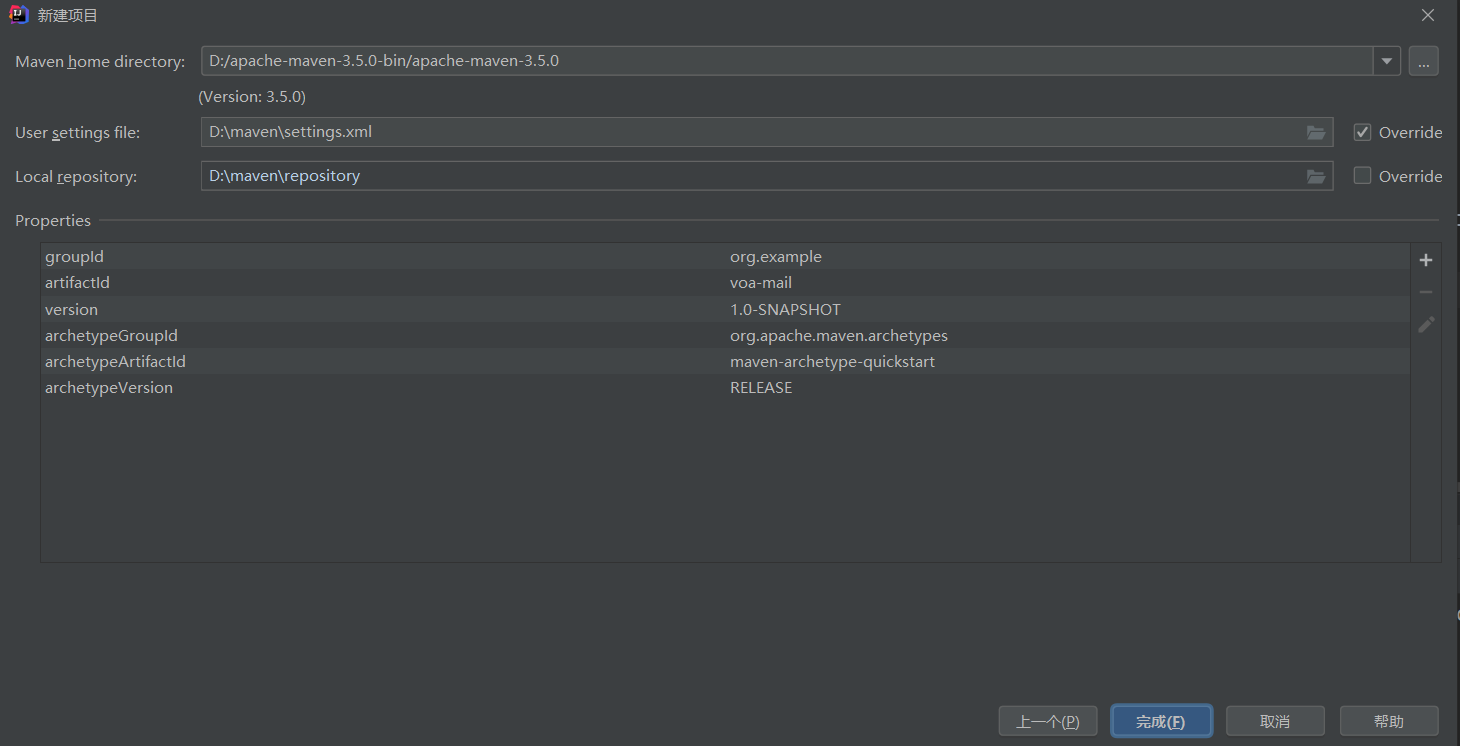Screen dimensions: 1460x746
Task: Click the org.apache.maven.archetypes value
Action: (839, 335)
